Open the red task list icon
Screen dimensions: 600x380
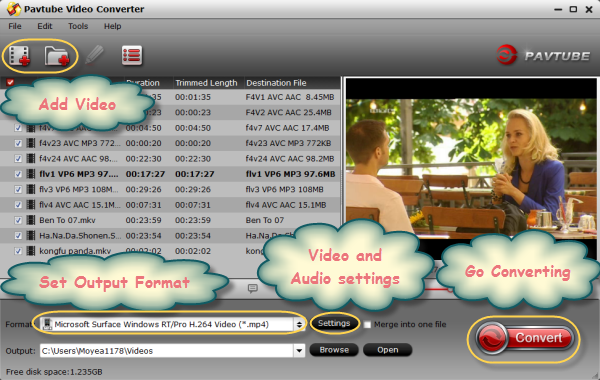tap(132, 55)
